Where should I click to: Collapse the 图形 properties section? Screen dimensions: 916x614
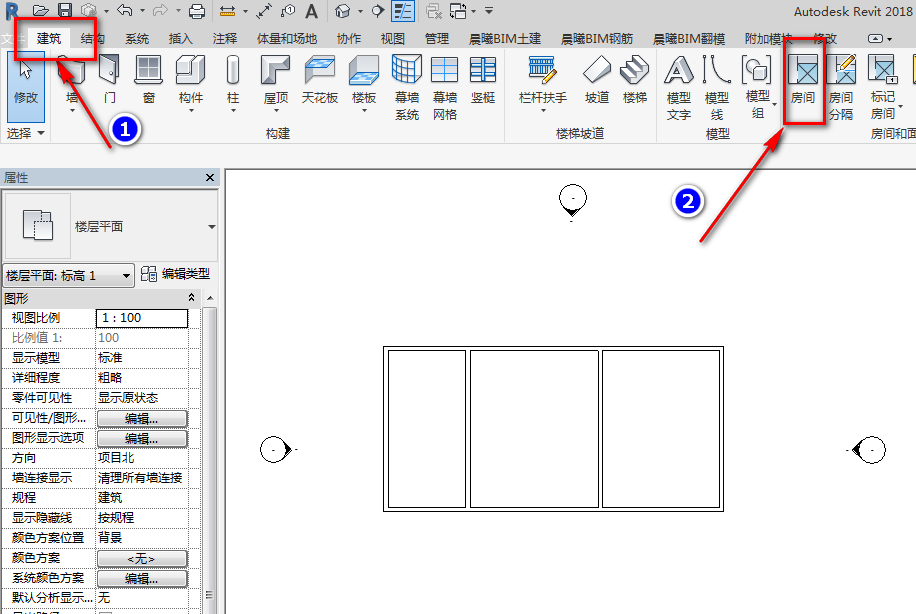[191, 298]
